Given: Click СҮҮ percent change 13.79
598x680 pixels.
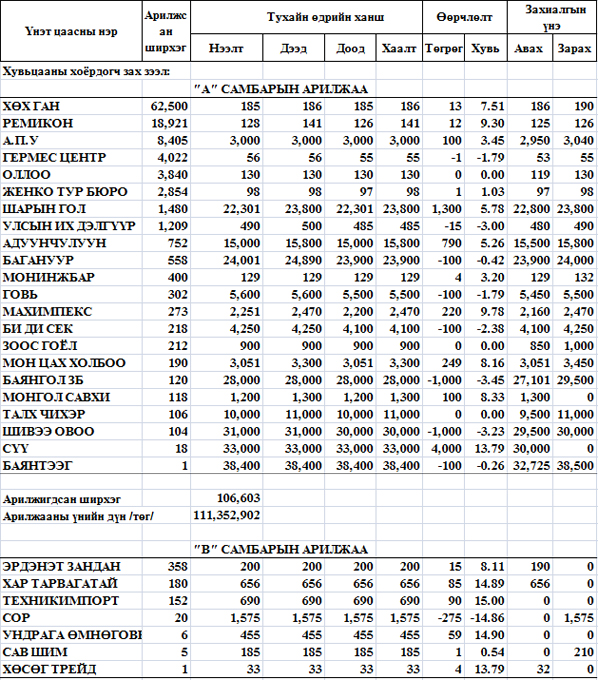Looking at the screenshot, I should [x=486, y=448].
